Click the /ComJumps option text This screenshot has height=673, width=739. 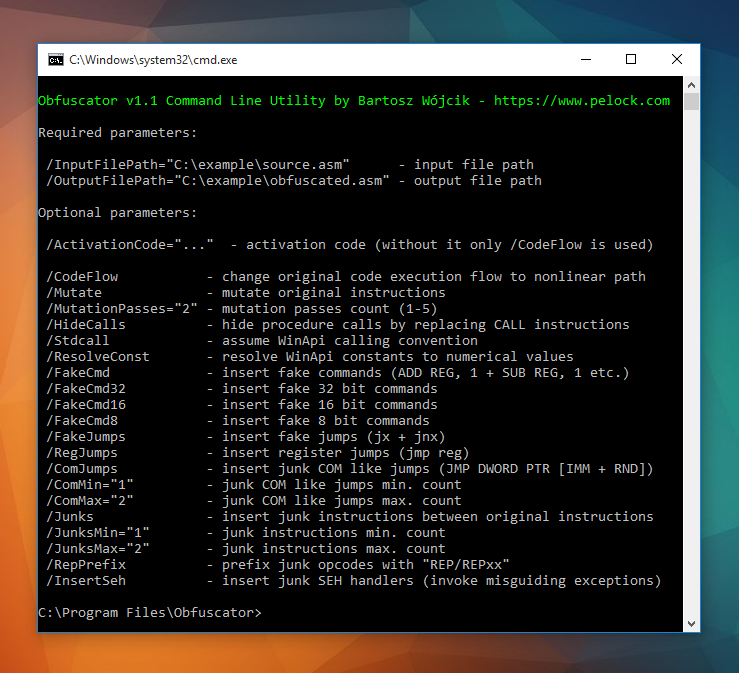tap(82, 469)
